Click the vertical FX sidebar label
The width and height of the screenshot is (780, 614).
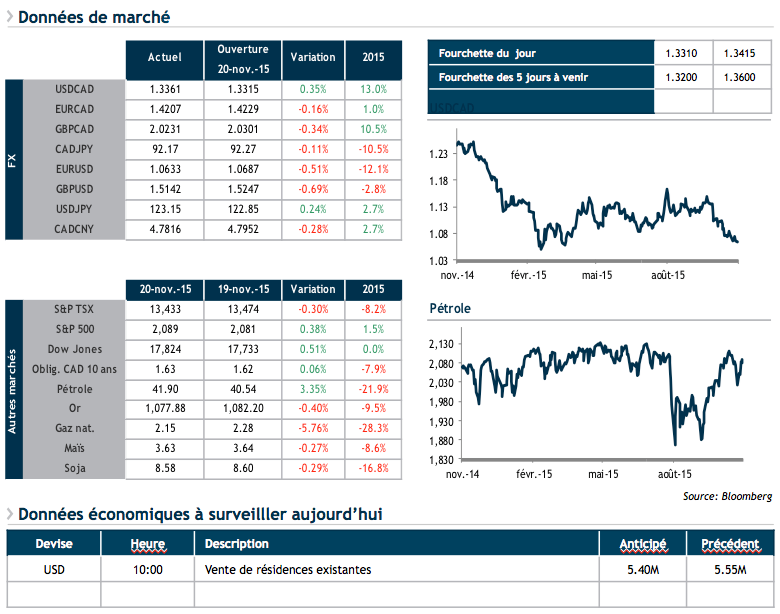[x=13, y=159]
